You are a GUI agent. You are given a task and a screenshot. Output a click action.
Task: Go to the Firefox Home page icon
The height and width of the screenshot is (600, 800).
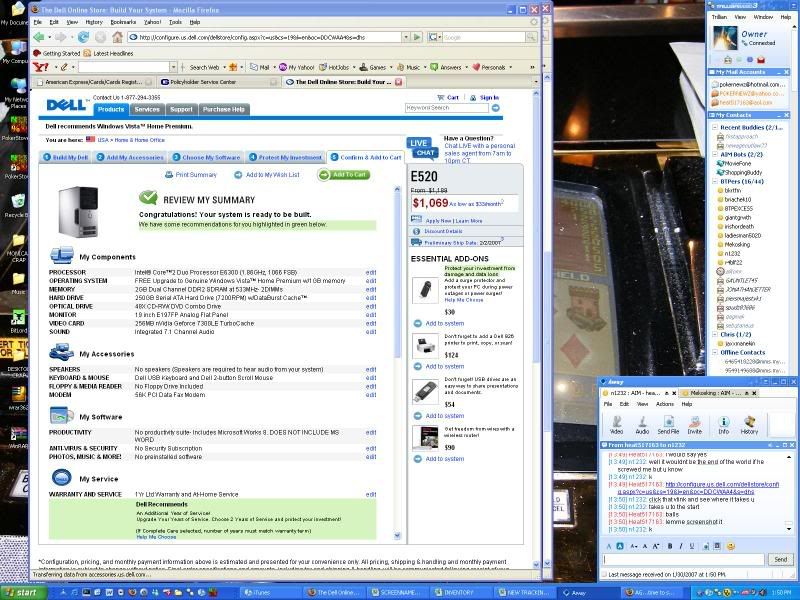coord(117,37)
